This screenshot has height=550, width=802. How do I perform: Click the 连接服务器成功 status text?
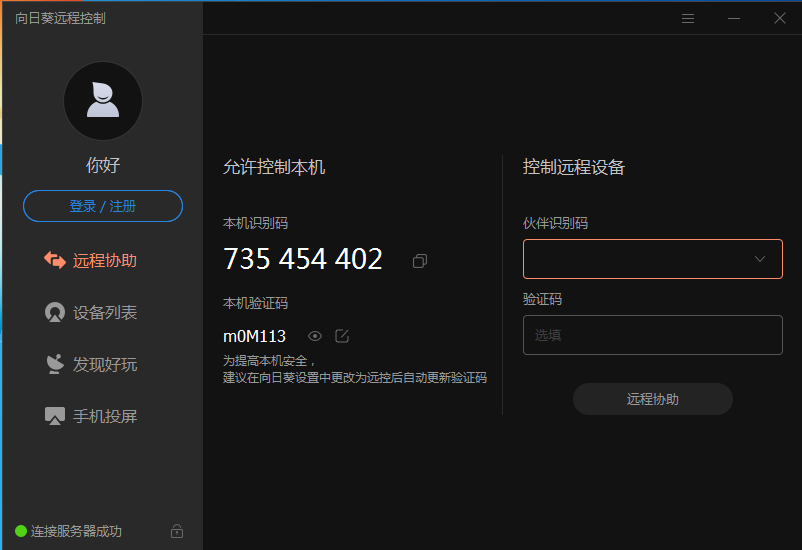[76, 531]
